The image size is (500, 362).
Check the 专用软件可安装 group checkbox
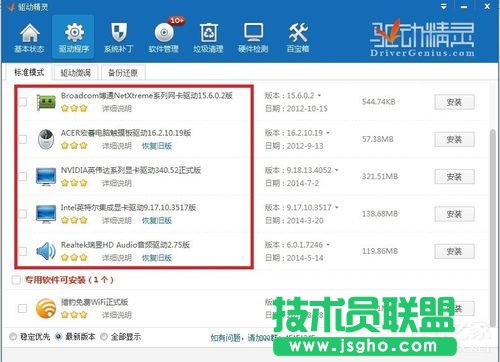(16, 280)
